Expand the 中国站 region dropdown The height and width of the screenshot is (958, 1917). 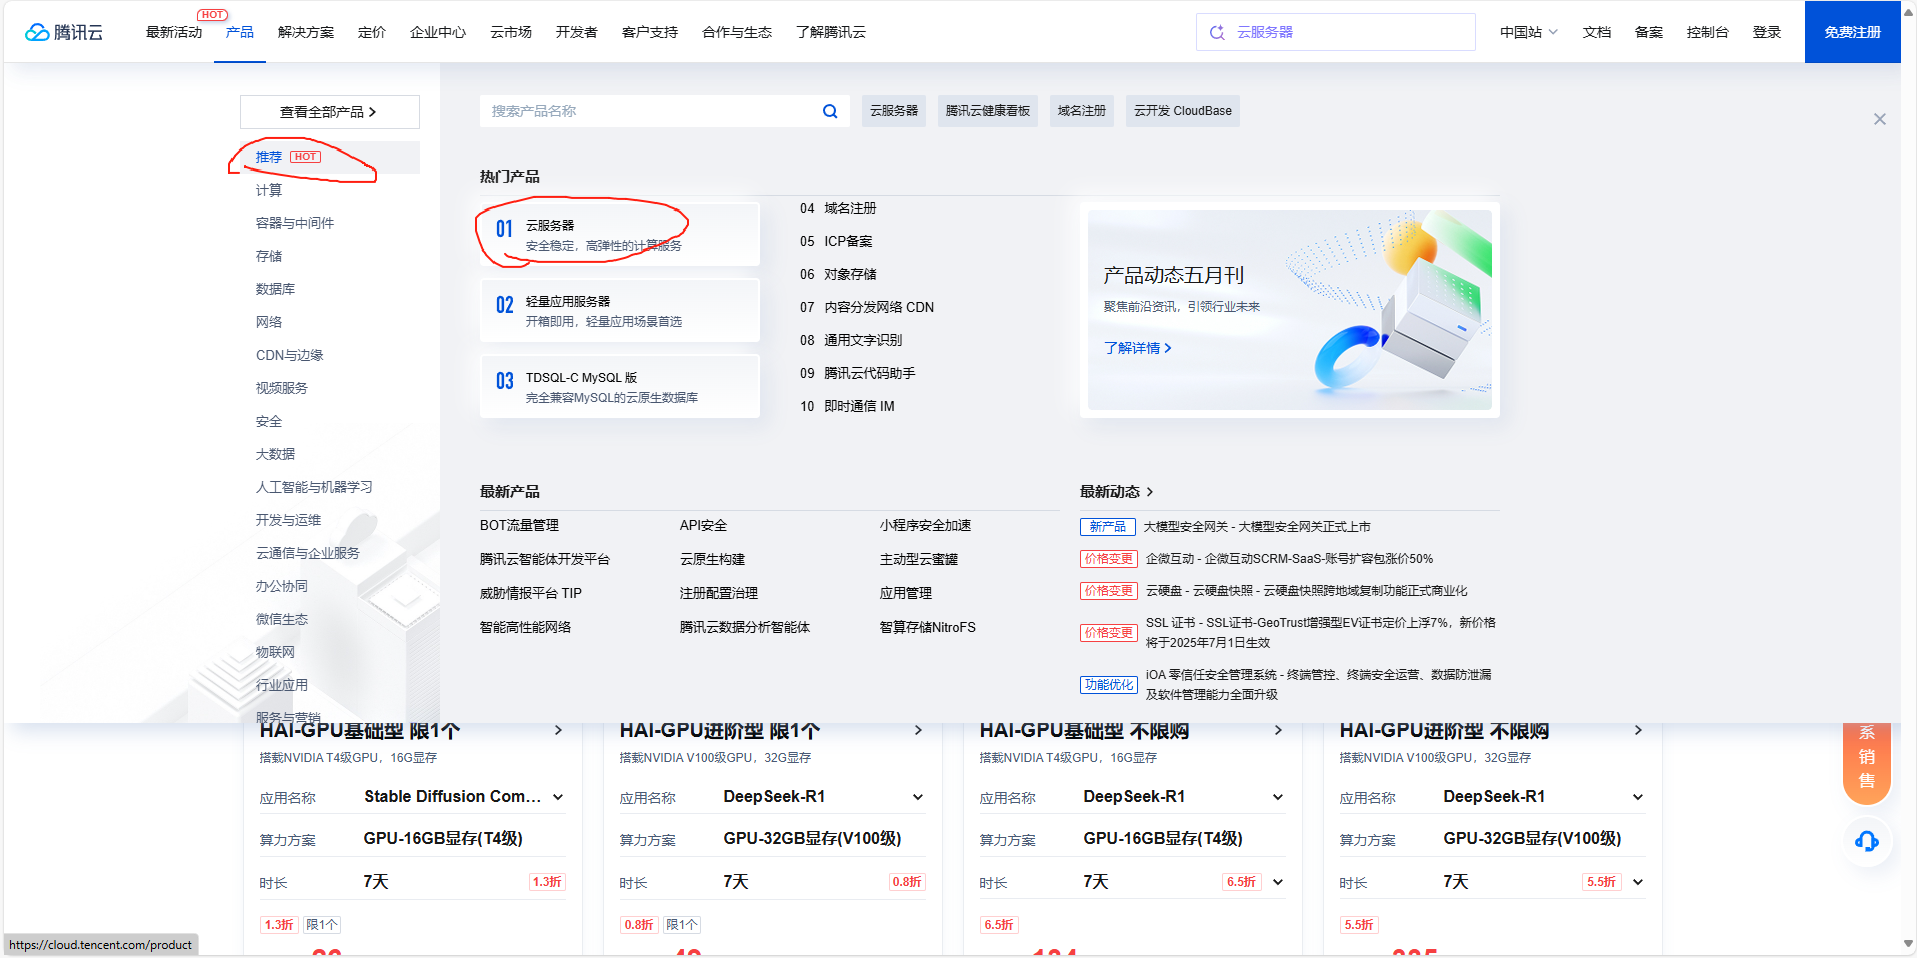click(1529, 32)
